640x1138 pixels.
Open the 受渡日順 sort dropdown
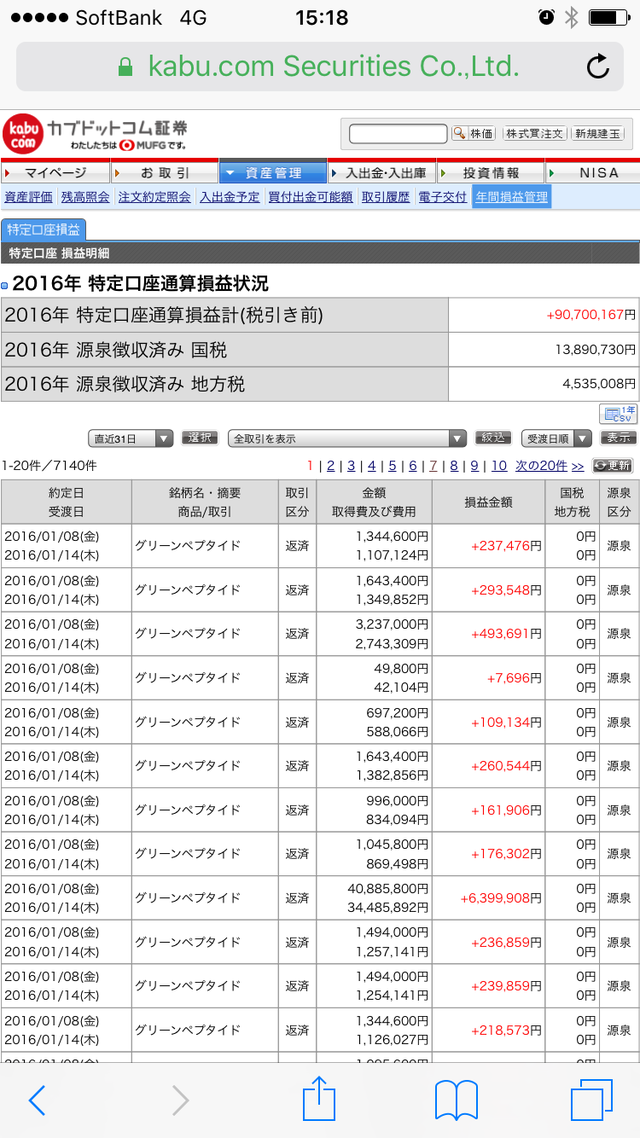(557, 438)
